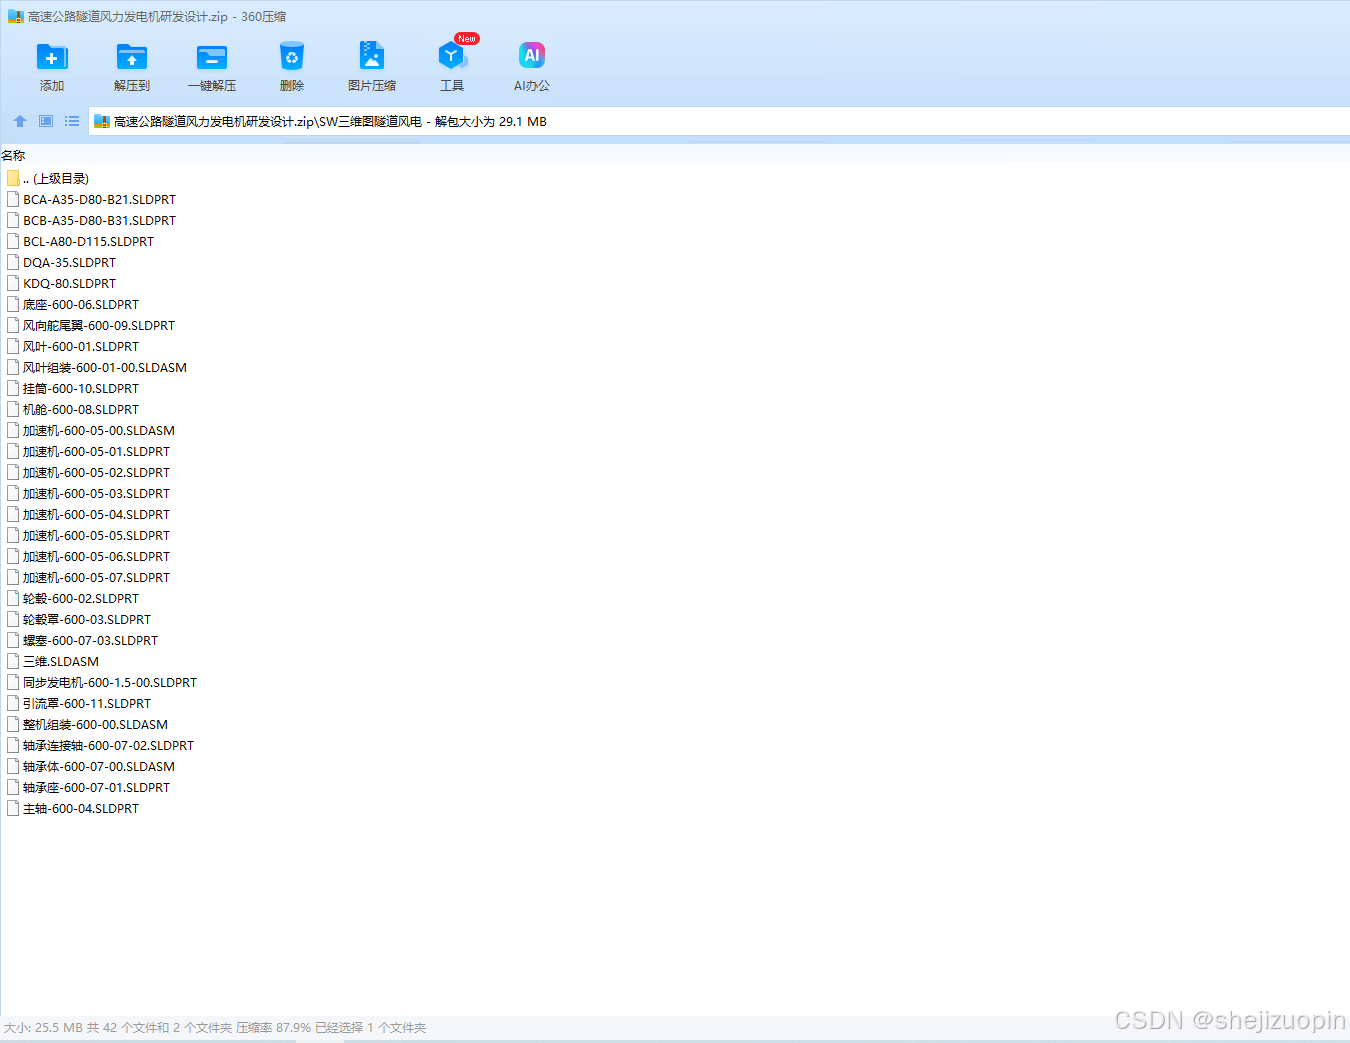This screenshot has width=1350, height=1043.
Task: Select file DQA-35.SLDPRT
Action: tap(62, 262)
